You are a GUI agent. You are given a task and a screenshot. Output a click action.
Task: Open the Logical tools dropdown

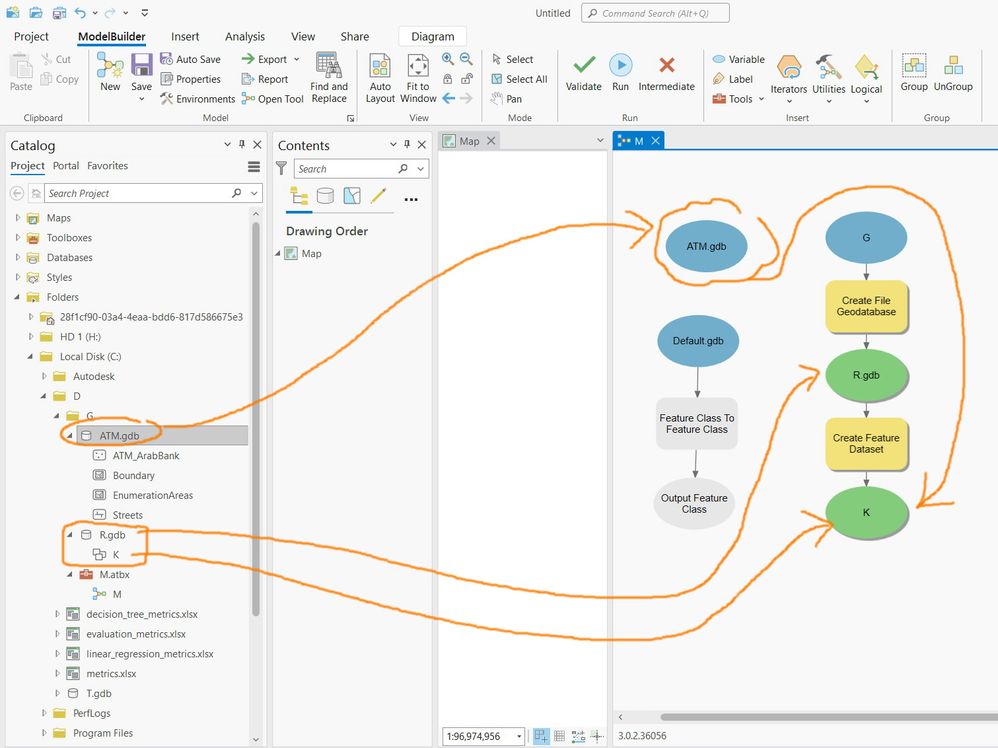866,79
